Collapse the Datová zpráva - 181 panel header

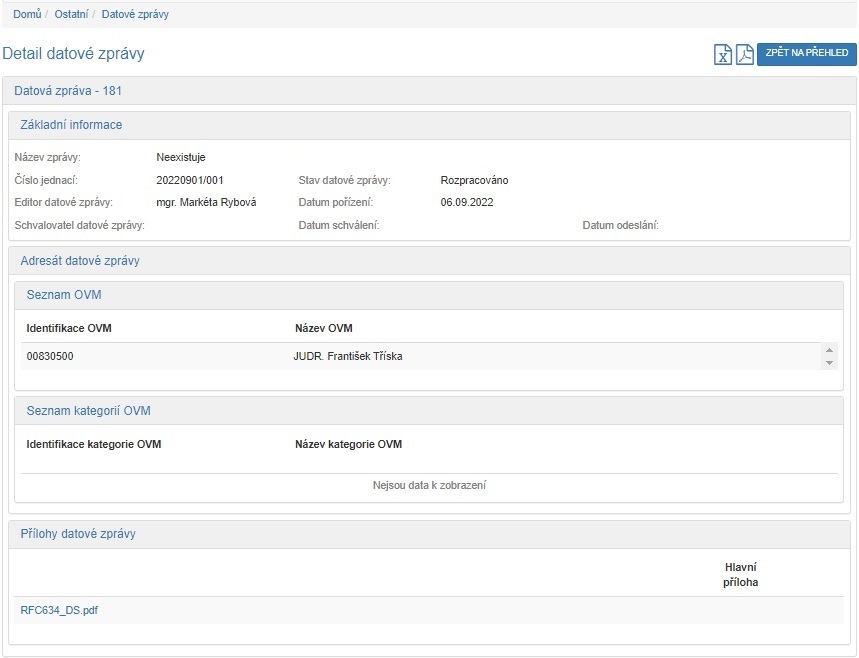click(68, 91)
